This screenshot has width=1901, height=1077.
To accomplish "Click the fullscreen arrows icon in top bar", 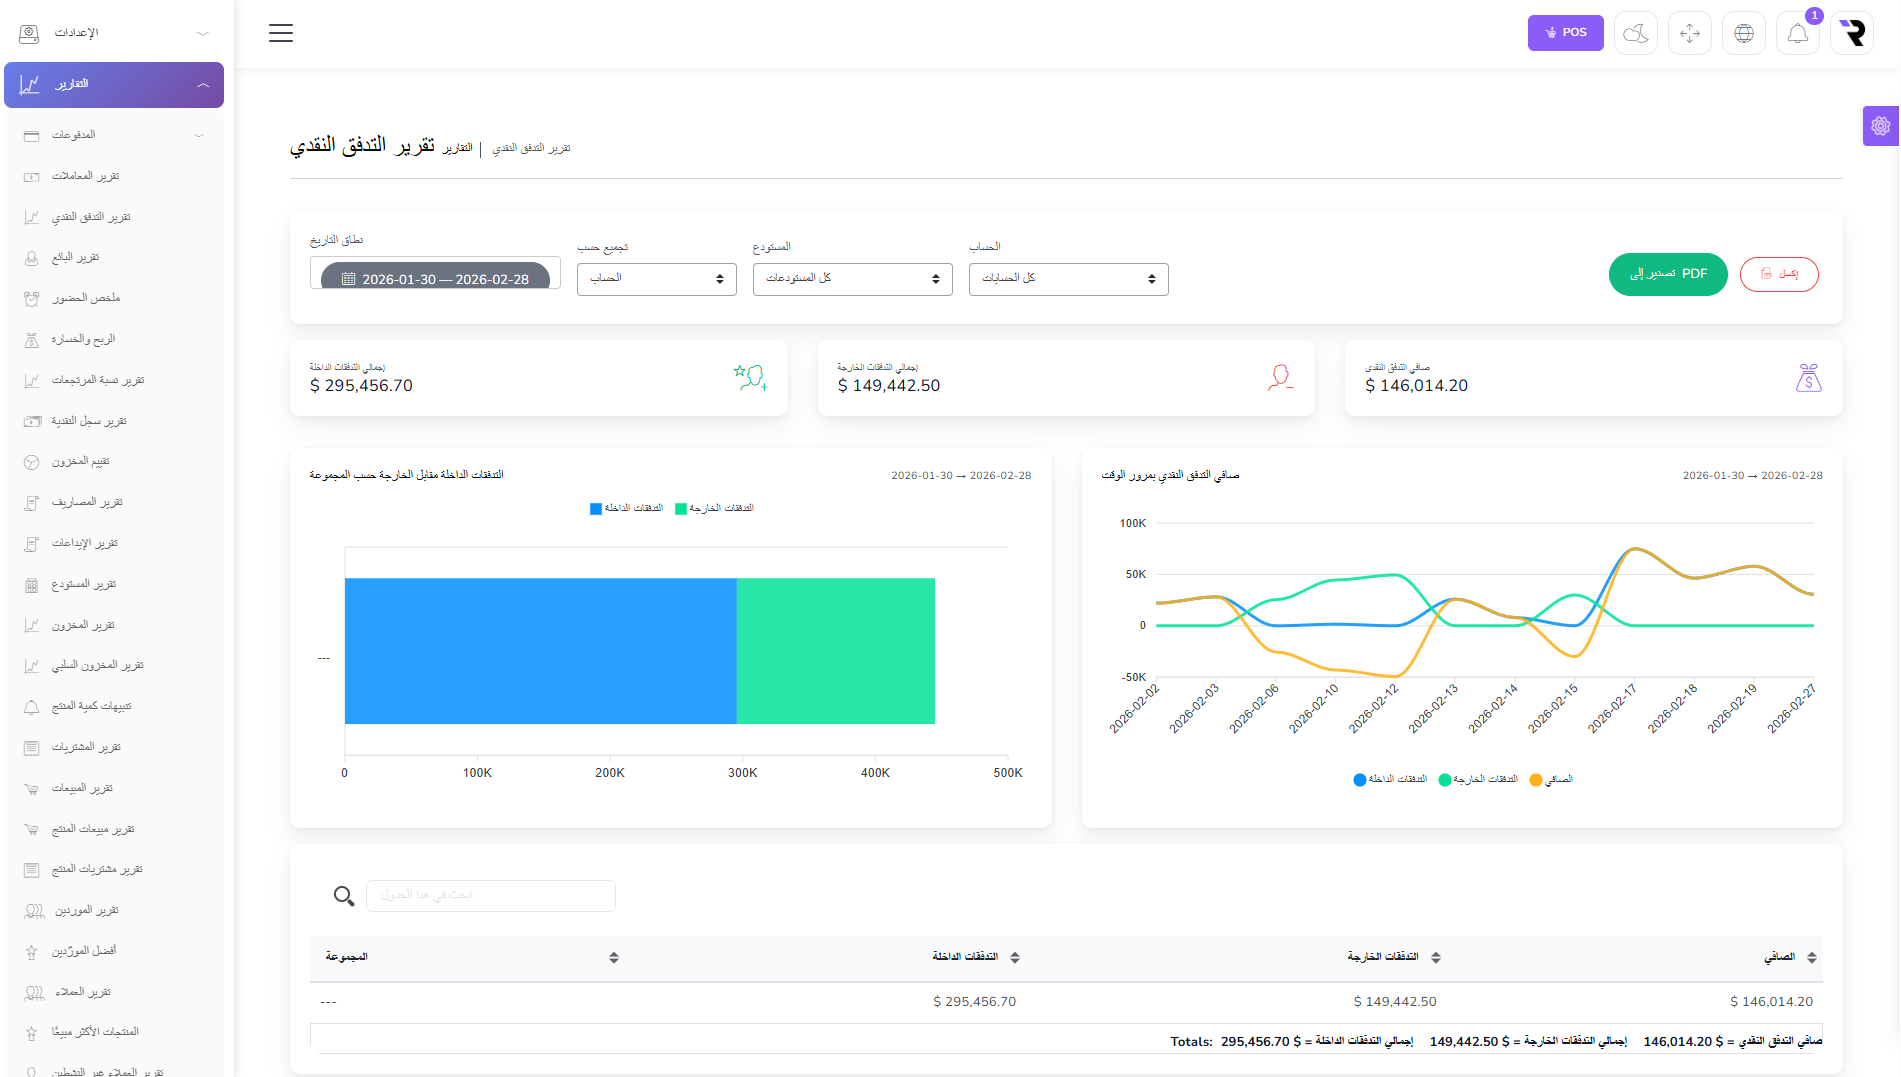I will [1689, 33].
